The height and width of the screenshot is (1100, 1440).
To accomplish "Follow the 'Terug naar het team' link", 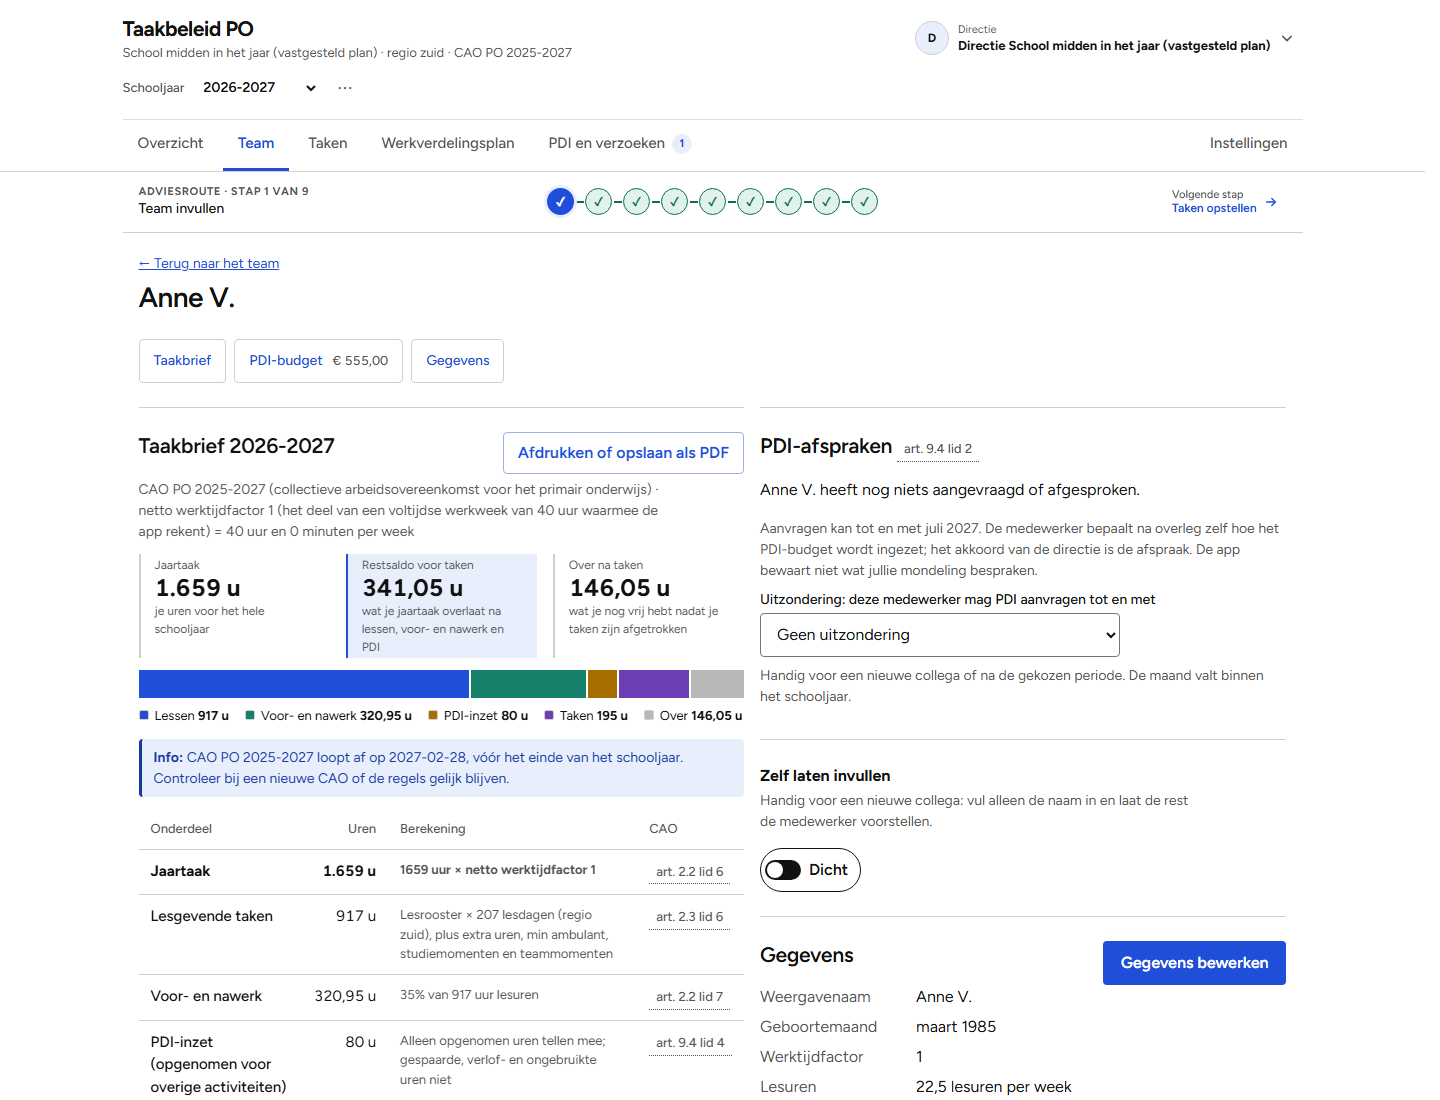I will [209, 263].
